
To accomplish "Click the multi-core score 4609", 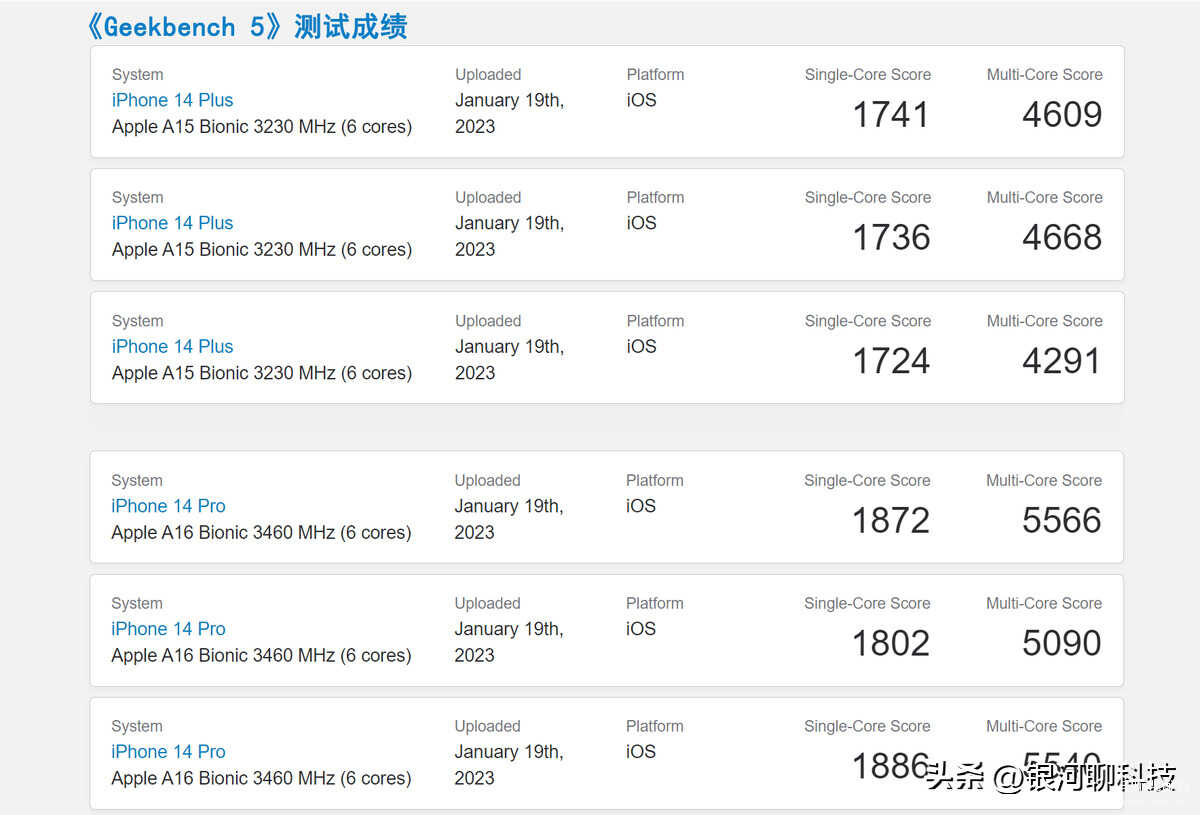I will pos(1062,115).
